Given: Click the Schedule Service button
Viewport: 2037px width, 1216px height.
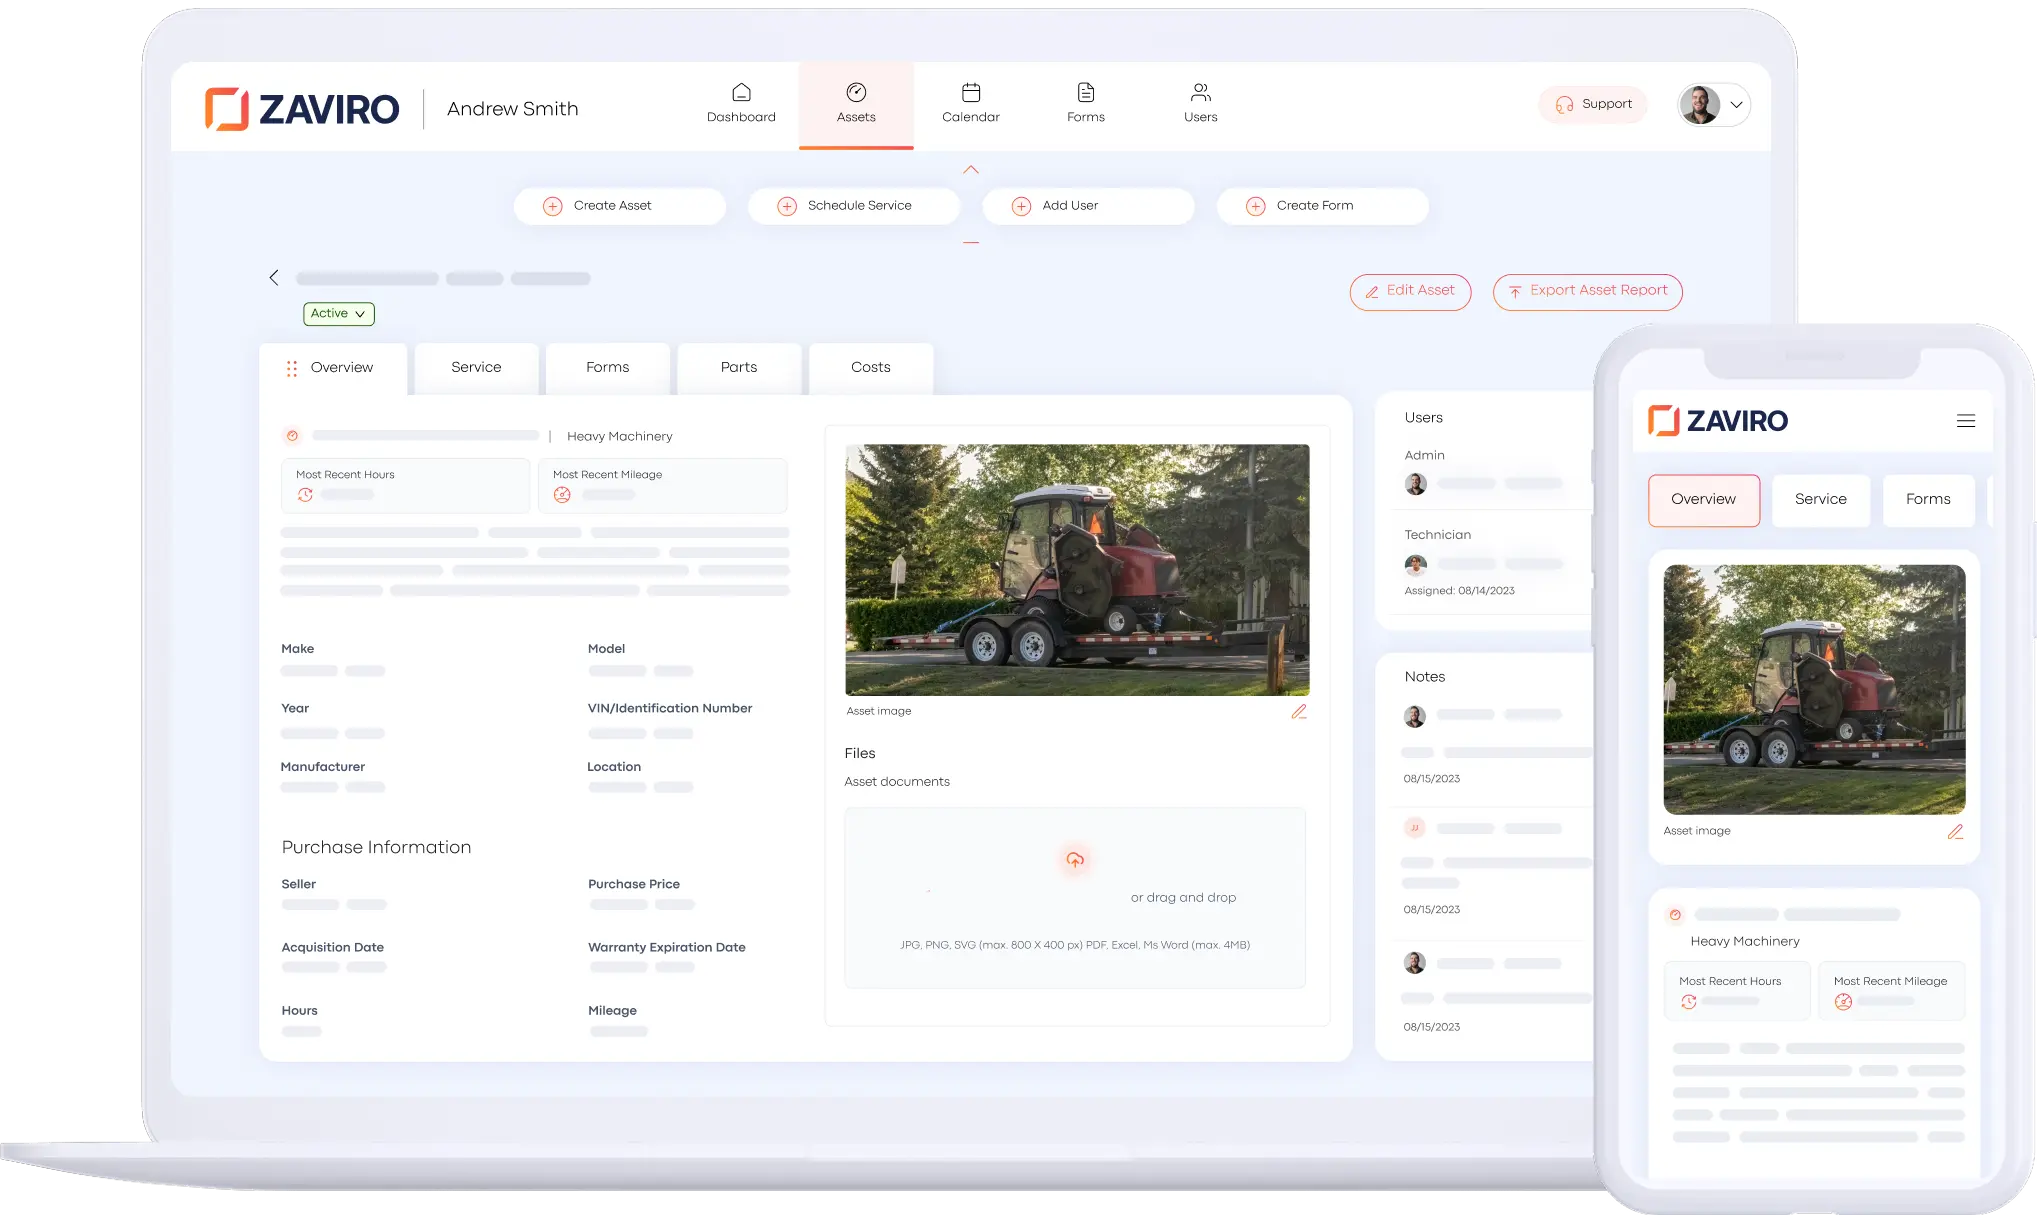Looking at the screenshot, I should coord(853,206).
